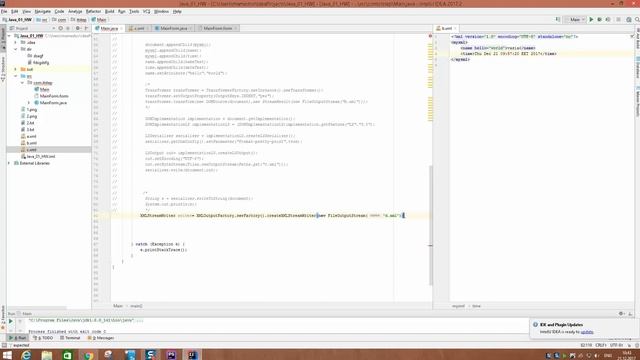The height and width of the screenshot is (360, 640).
Task: Click build project icon before Main selector
Action: tap(558, 20)
